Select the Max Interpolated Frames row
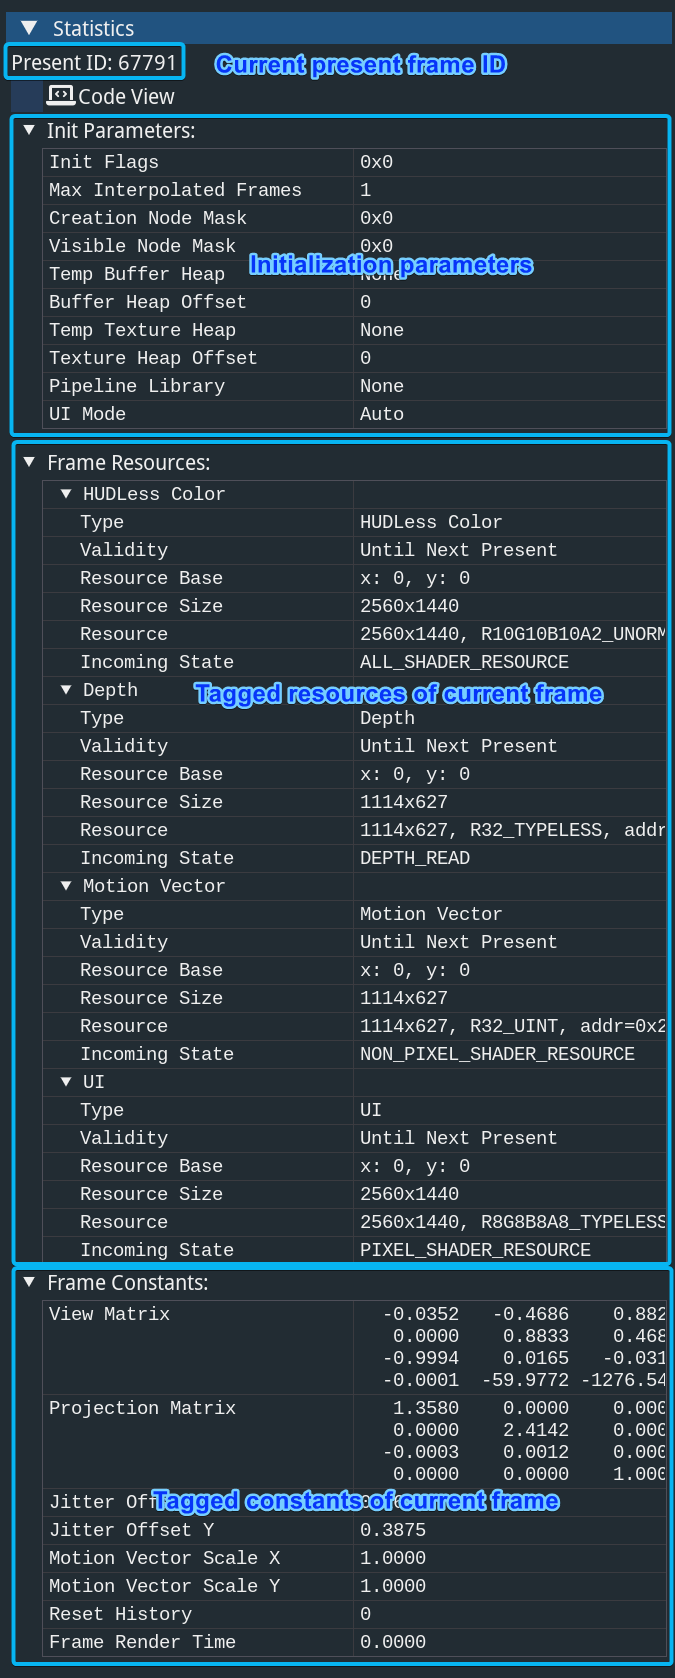This screenshot has height=1678, width=675. (175, 190)
